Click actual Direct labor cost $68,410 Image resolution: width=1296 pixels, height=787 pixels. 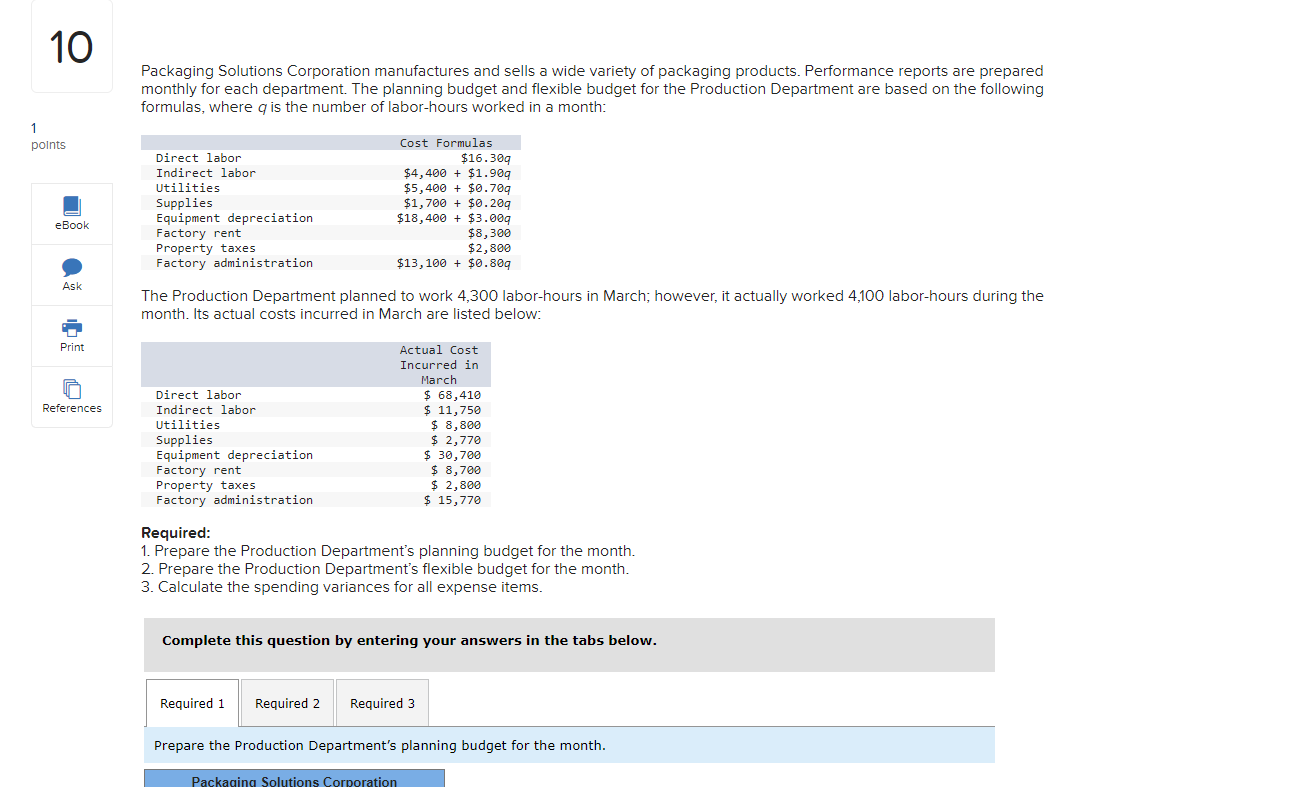coord(452,395)
